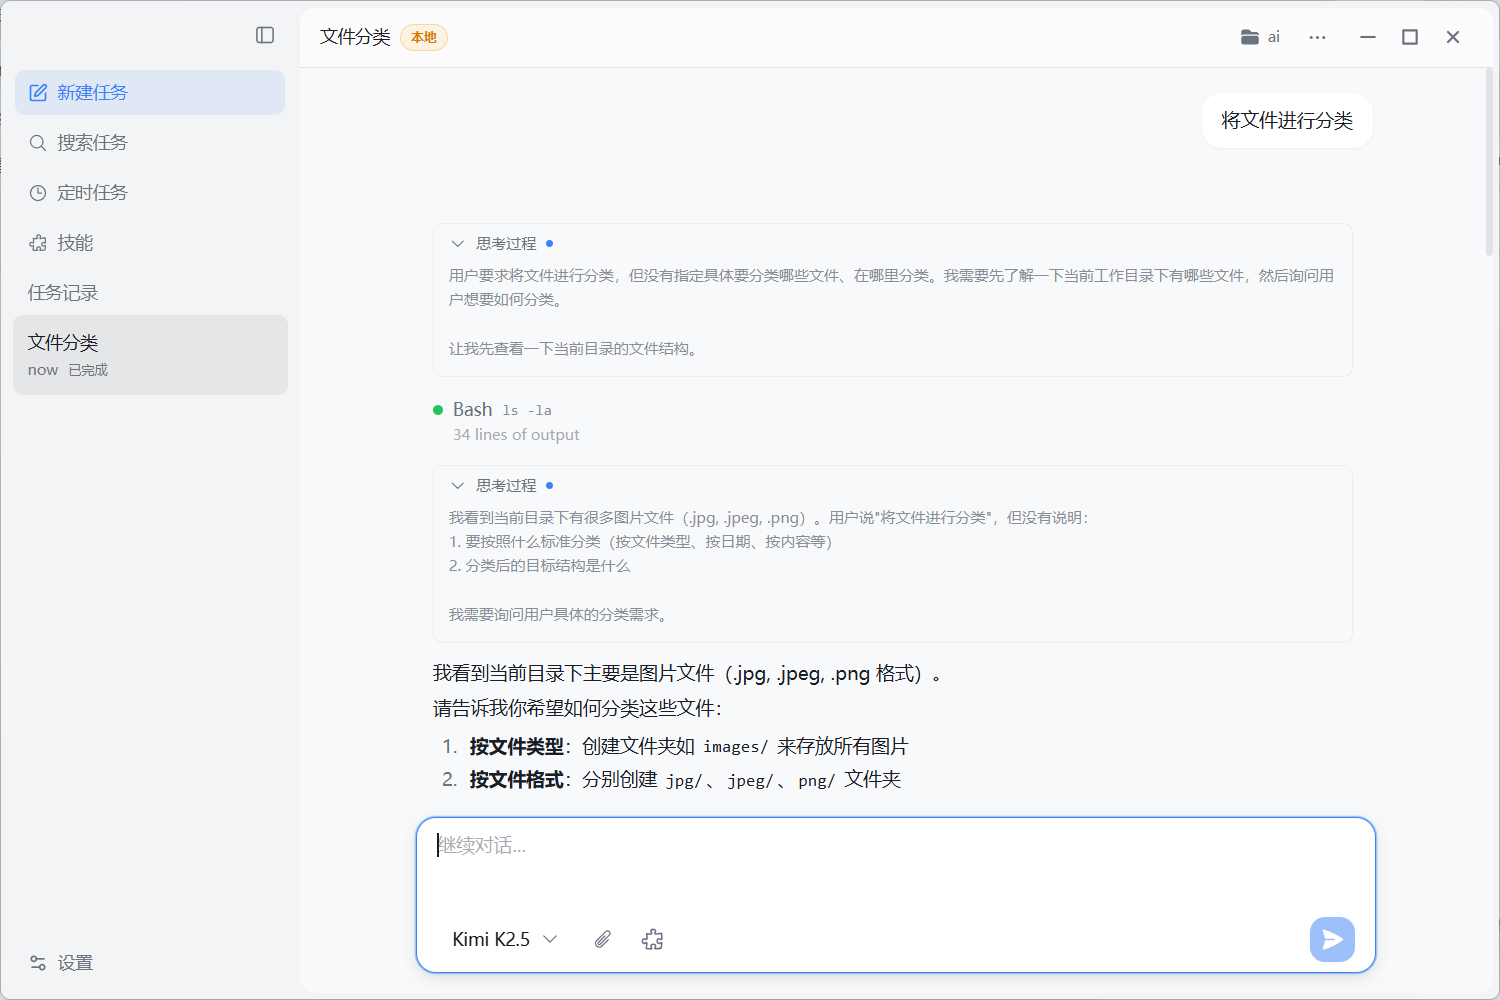Collapse the first 思考过程 section
The height and width of the screenshot is (1000, 1500).
pyautogui.click(x=458, y=243)
